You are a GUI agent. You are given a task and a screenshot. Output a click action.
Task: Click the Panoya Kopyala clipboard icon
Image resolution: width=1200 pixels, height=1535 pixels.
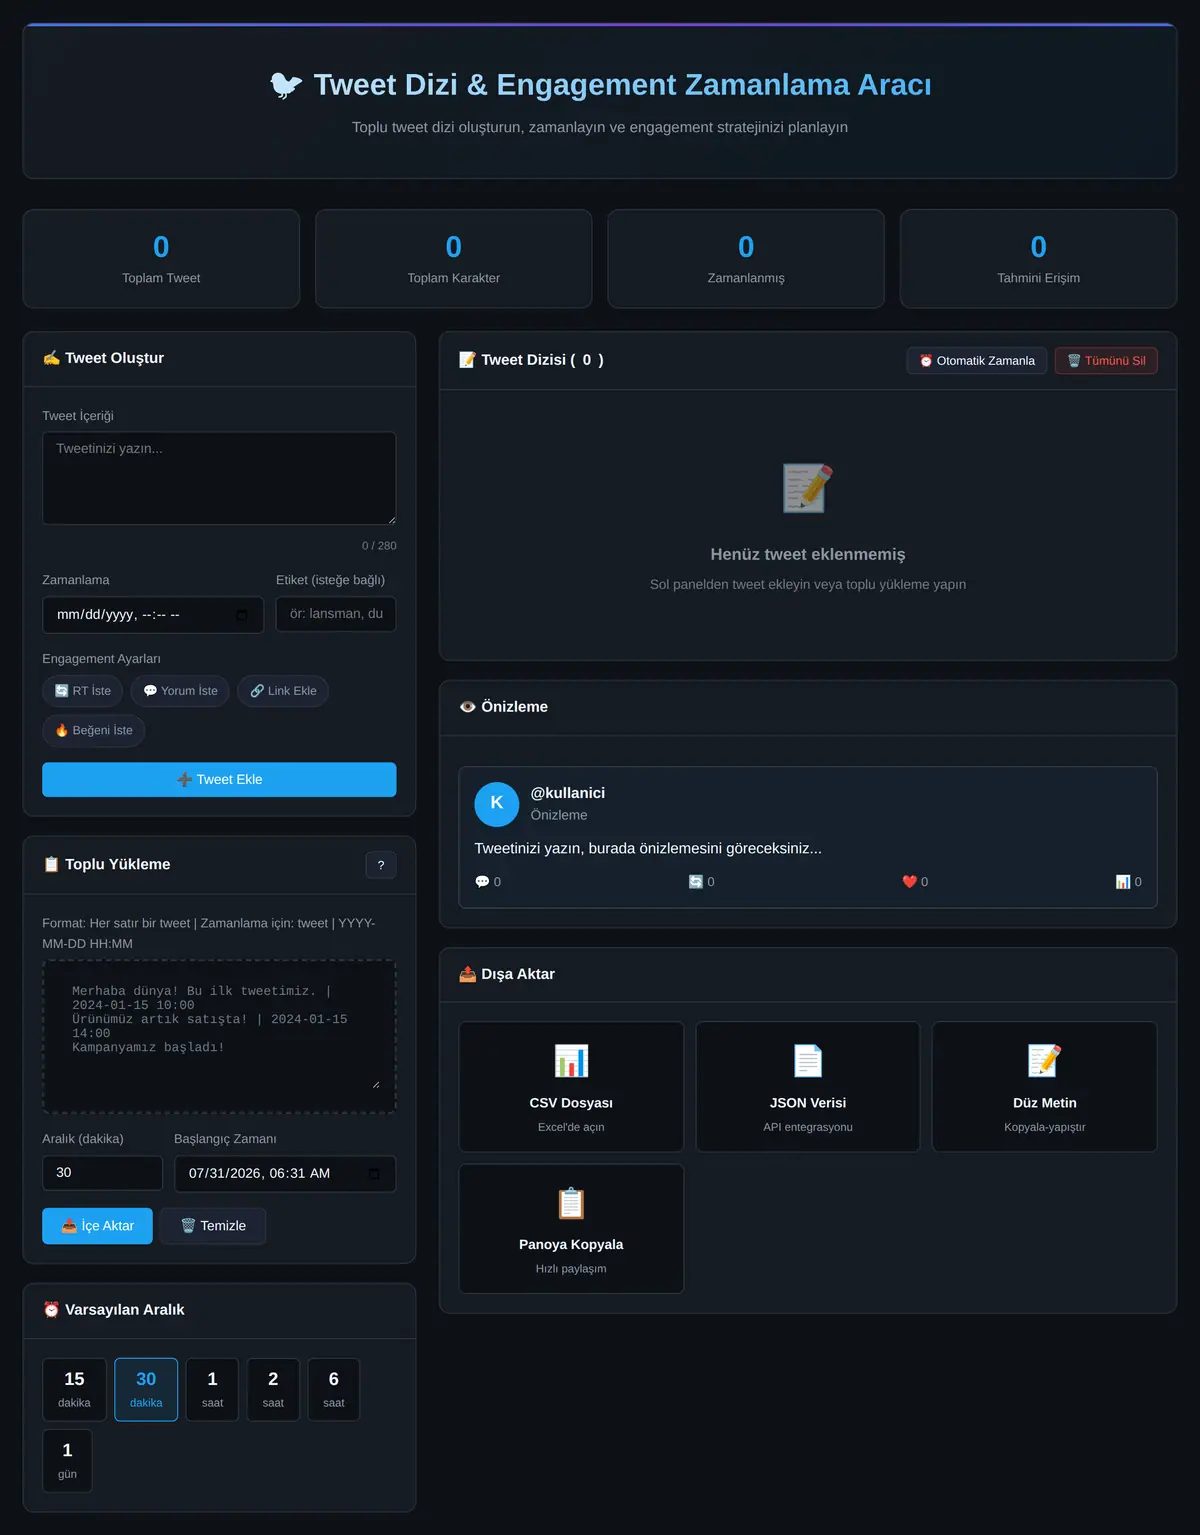coord(571,1203)
